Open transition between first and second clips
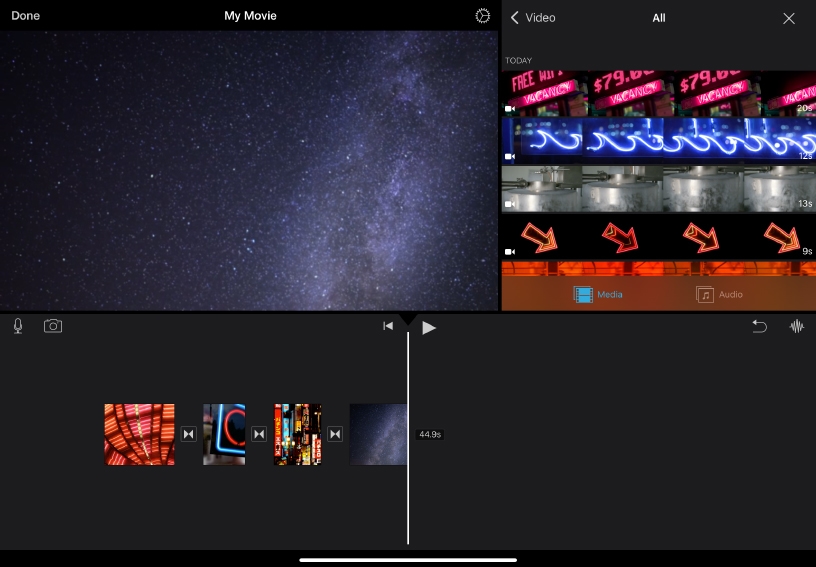This screenshot has width=816, height=567. click(188, 434)
